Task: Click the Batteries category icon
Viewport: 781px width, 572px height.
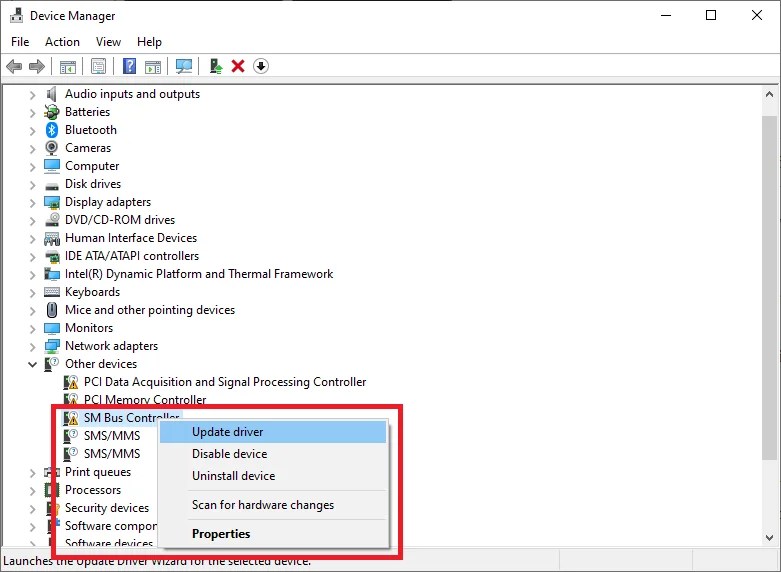Action: [52, 112]
